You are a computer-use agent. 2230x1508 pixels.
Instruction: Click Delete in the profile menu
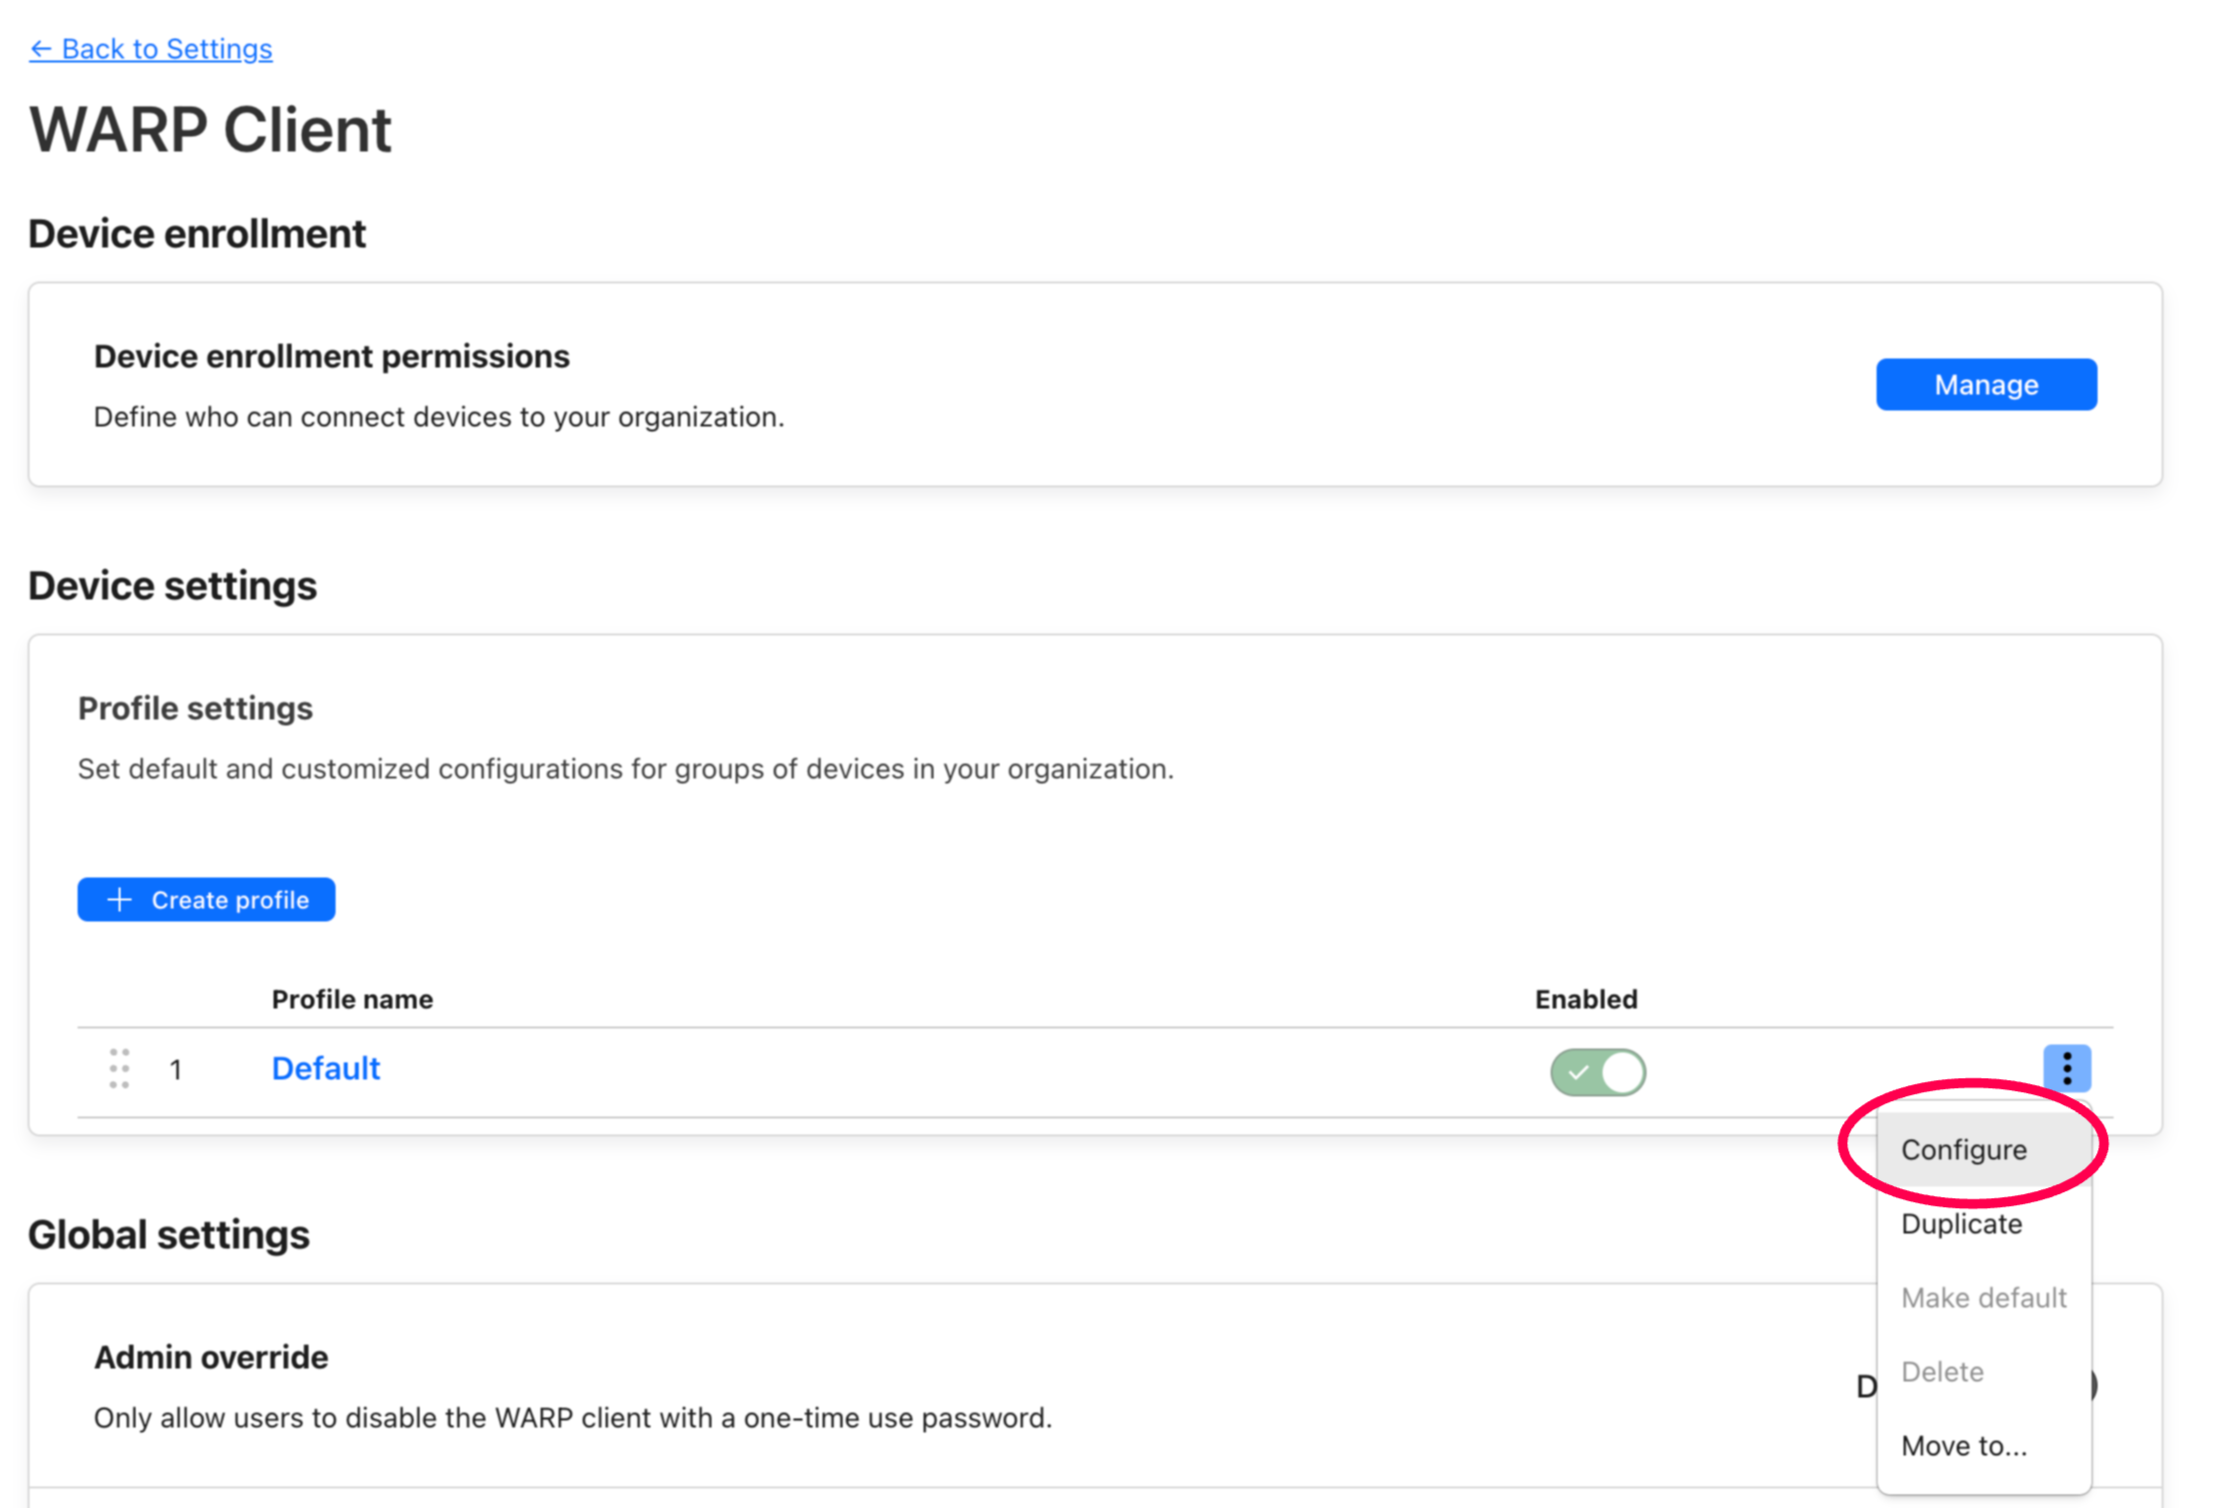(1984, 1372)
